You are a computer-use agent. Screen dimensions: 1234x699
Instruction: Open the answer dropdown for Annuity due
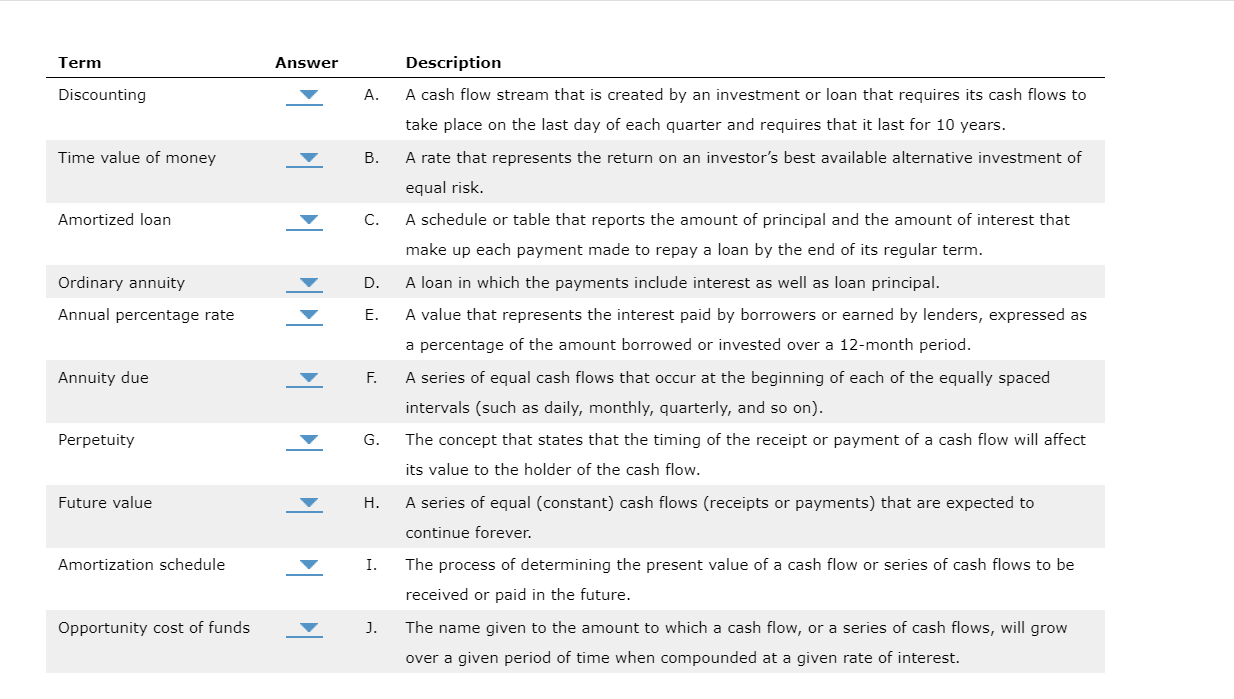tap(305, 379)
